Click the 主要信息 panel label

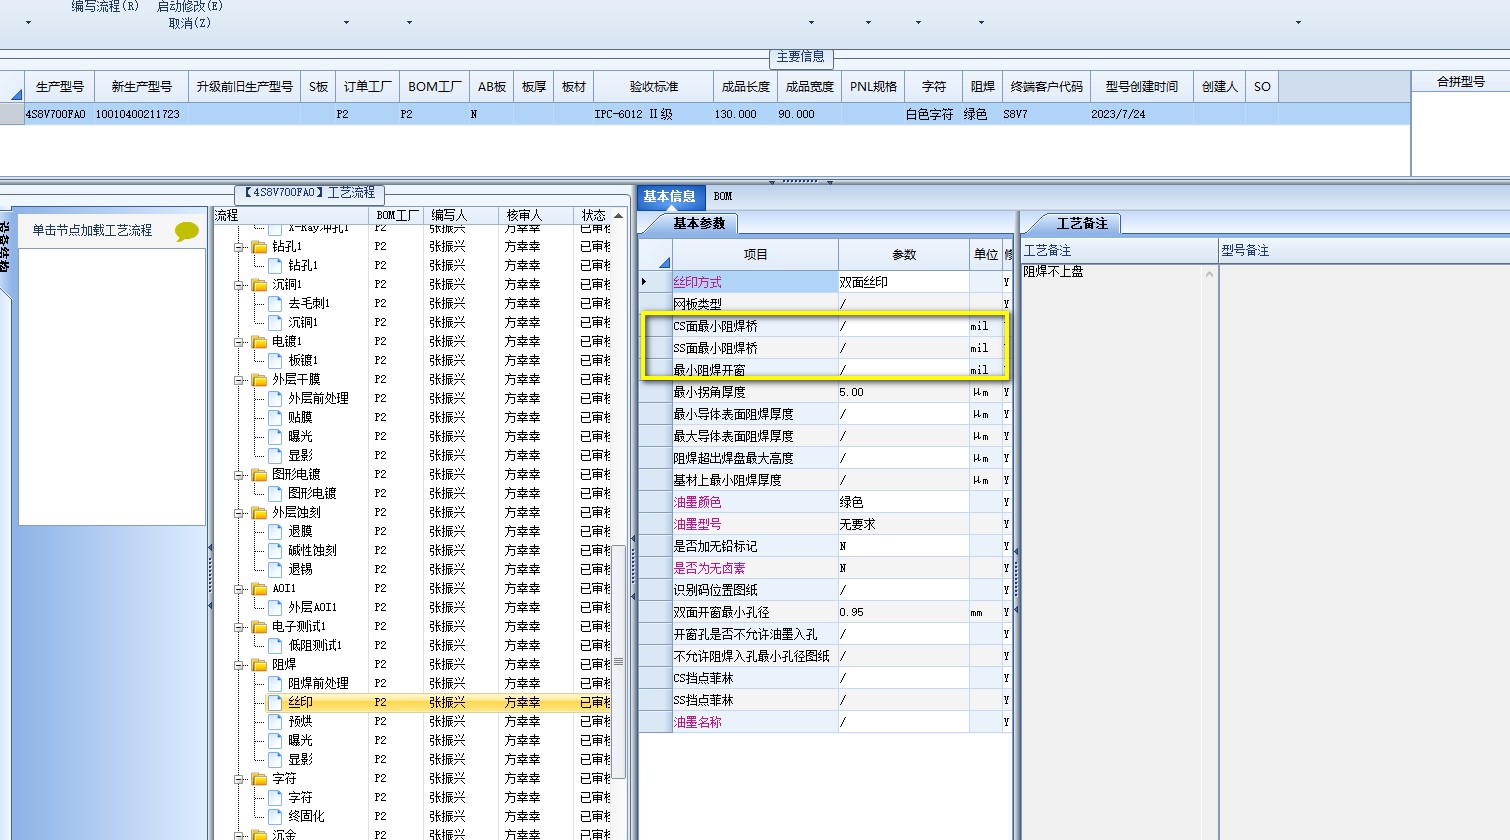tap(801, 57)
